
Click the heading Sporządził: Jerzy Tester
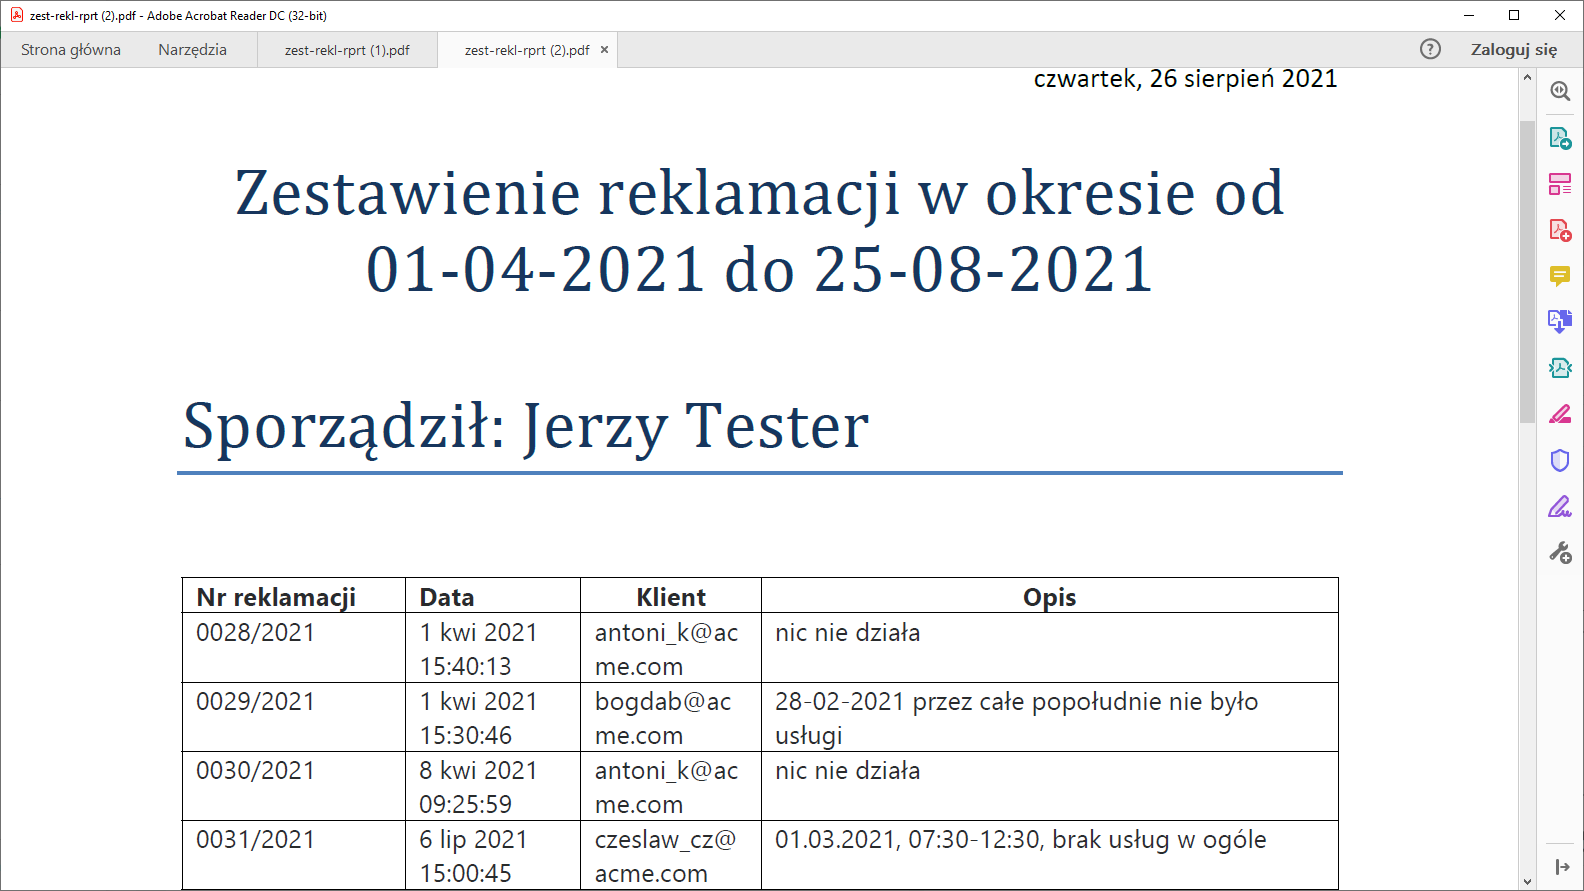tap(526, 427)
